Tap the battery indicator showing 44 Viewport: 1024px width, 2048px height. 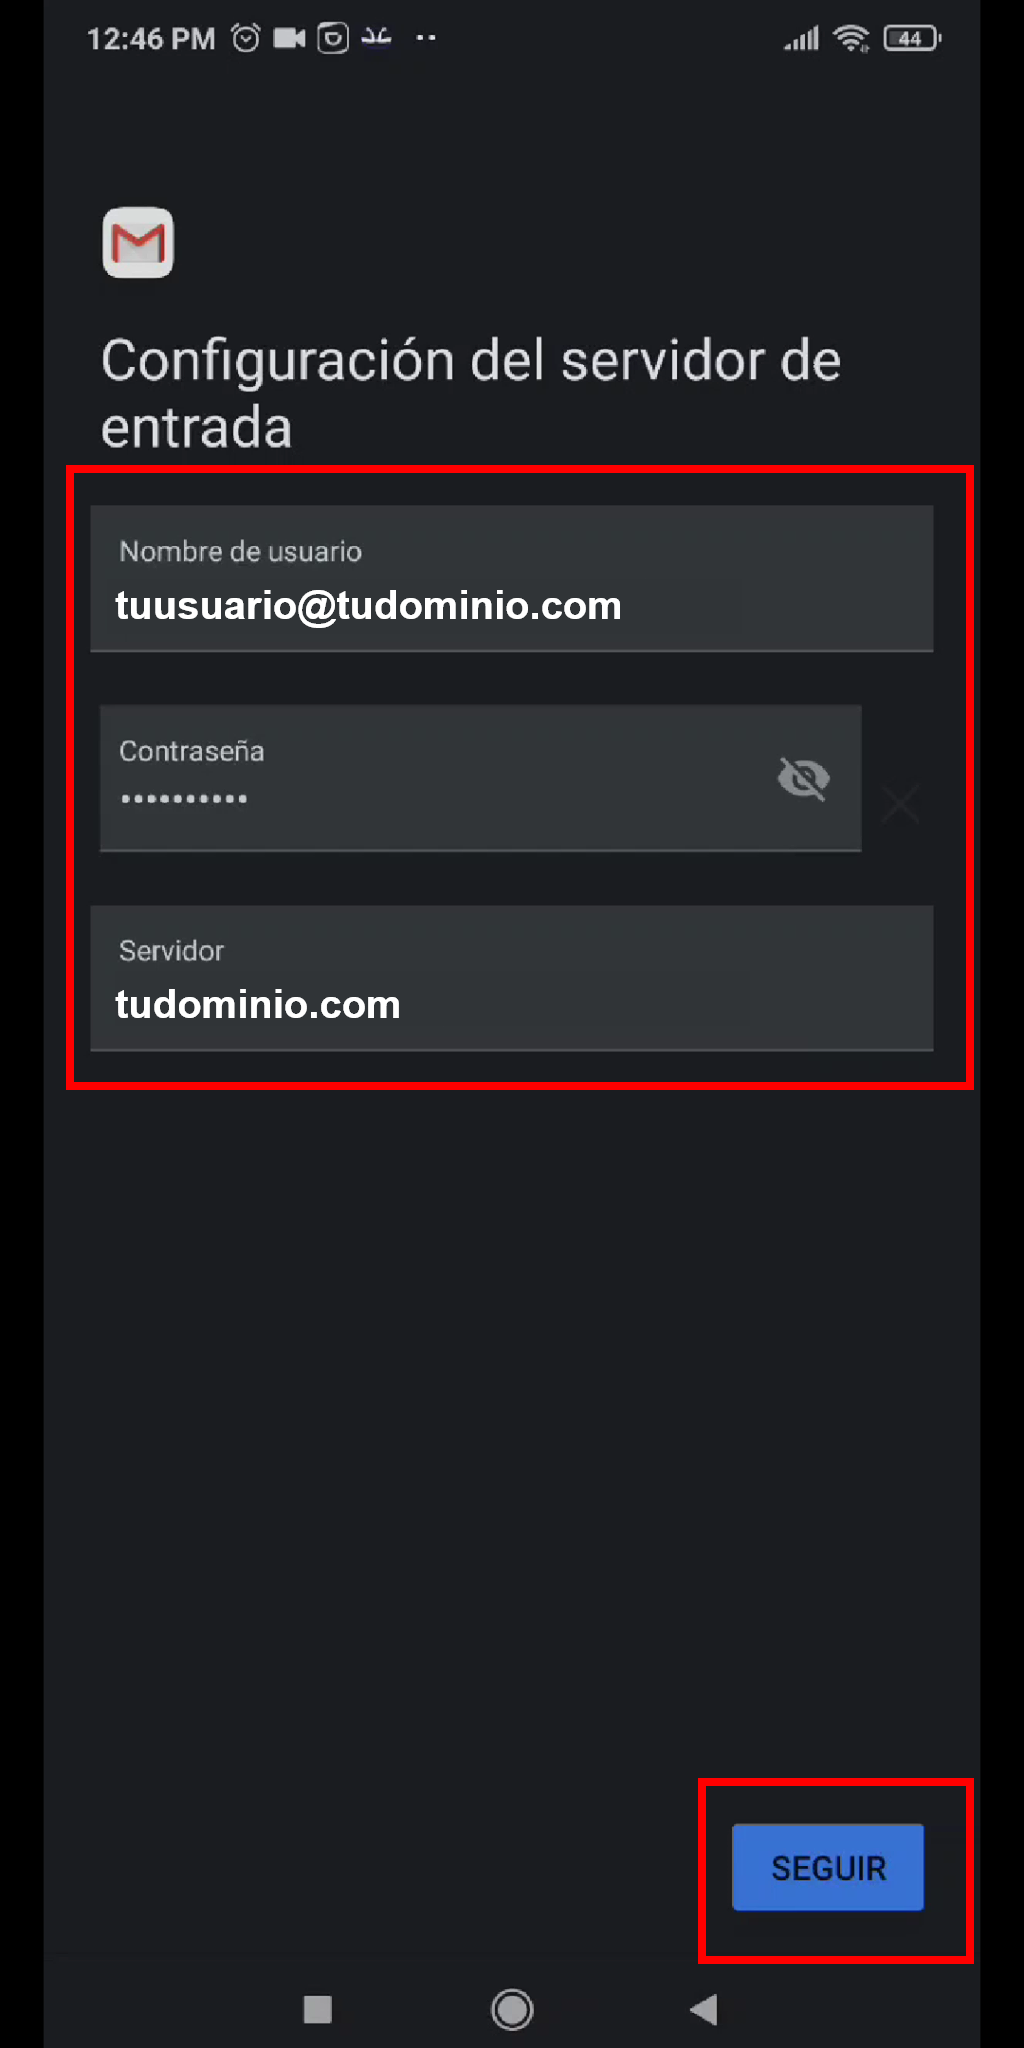pyautogui.click(x=912, y=39)
